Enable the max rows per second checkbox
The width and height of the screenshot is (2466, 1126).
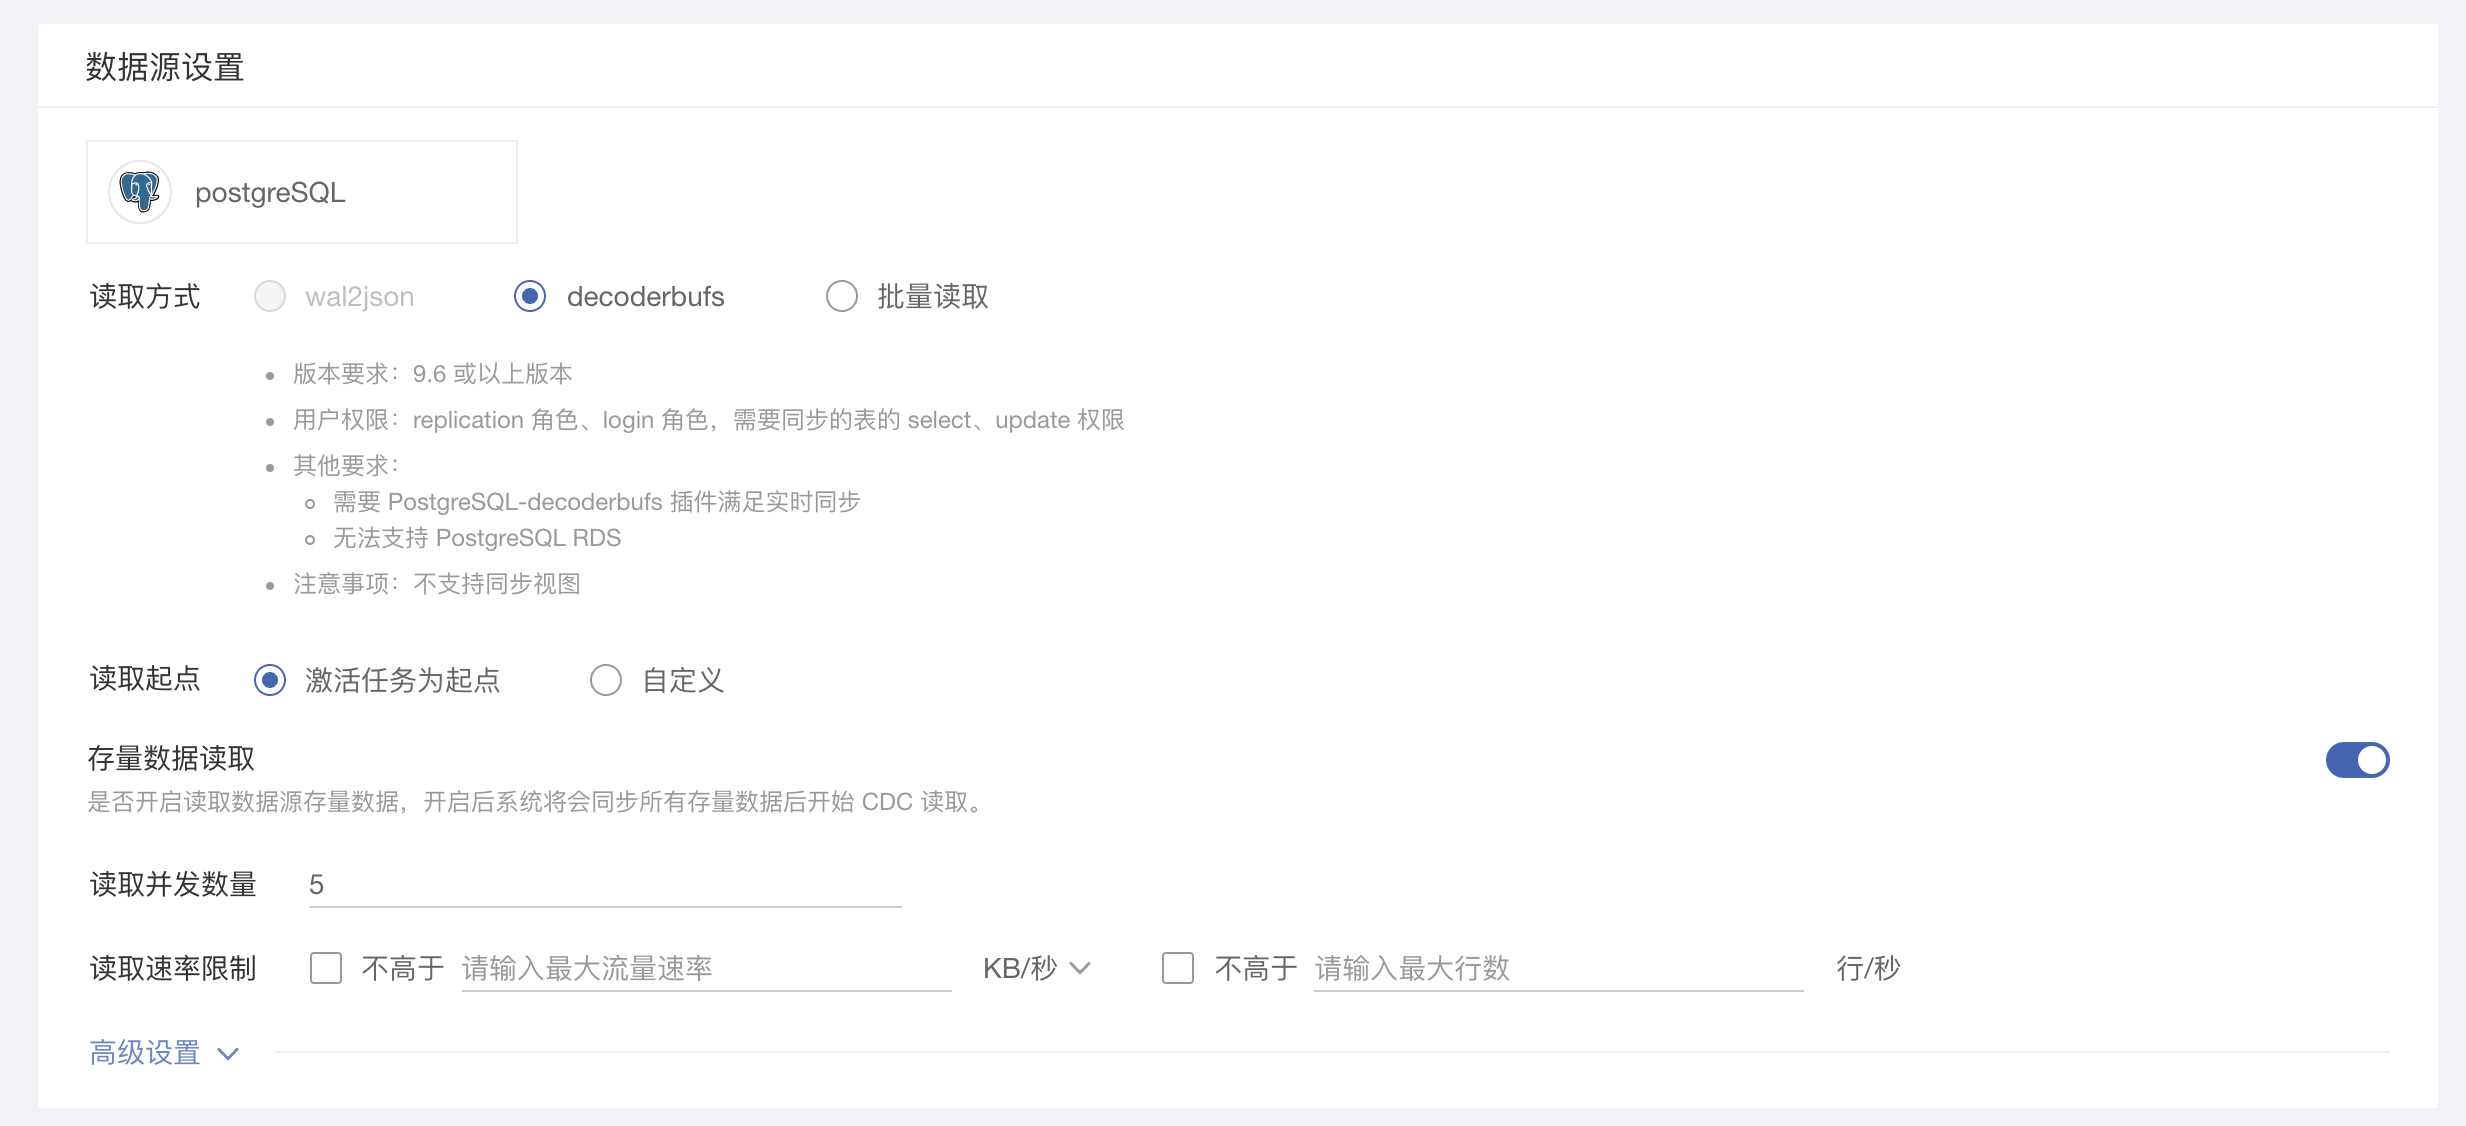point(1178,968)
